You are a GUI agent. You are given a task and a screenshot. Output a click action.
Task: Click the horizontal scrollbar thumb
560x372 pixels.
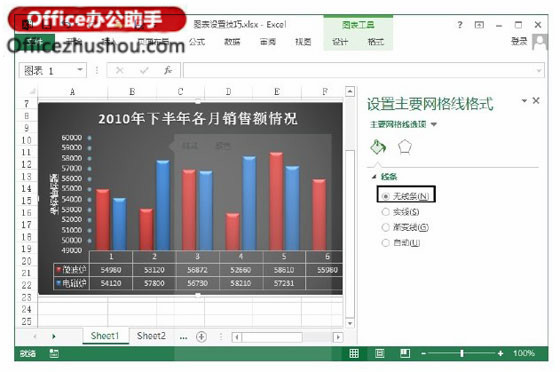point(272,337)
